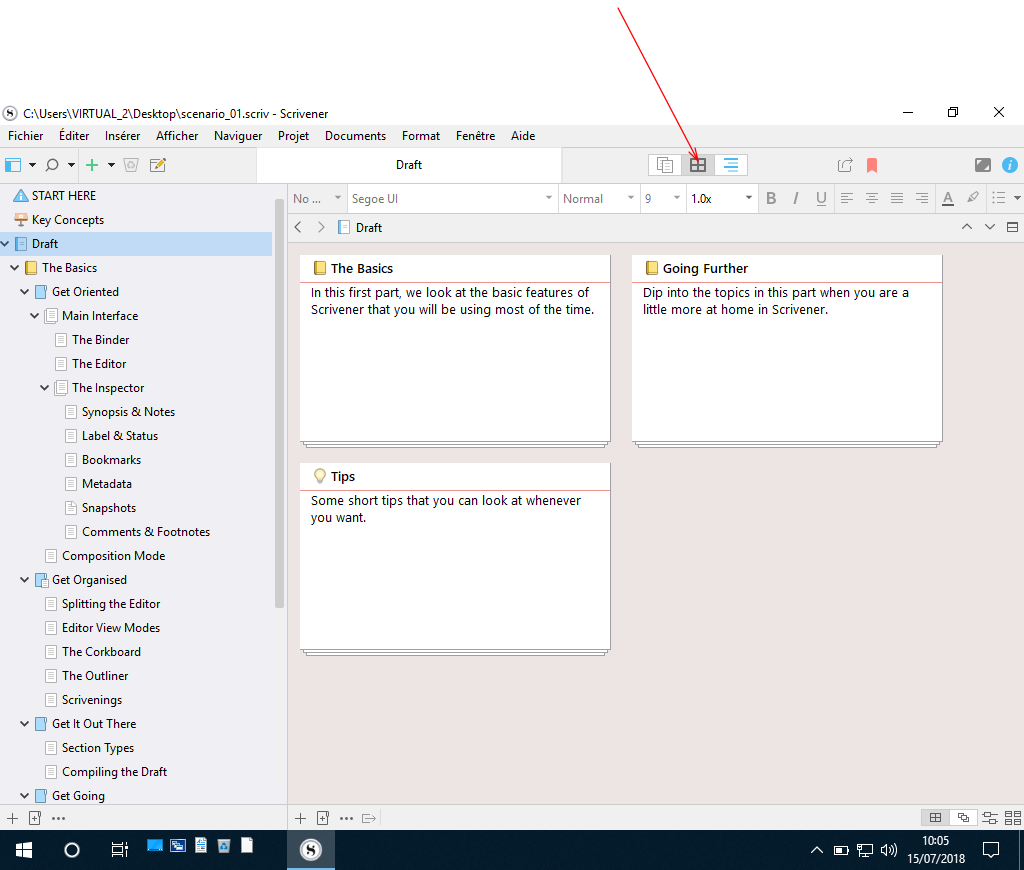This screenshot has width=1024, height=870.
Task: Collapse Get Organised group
Action: tap(24, 580)
